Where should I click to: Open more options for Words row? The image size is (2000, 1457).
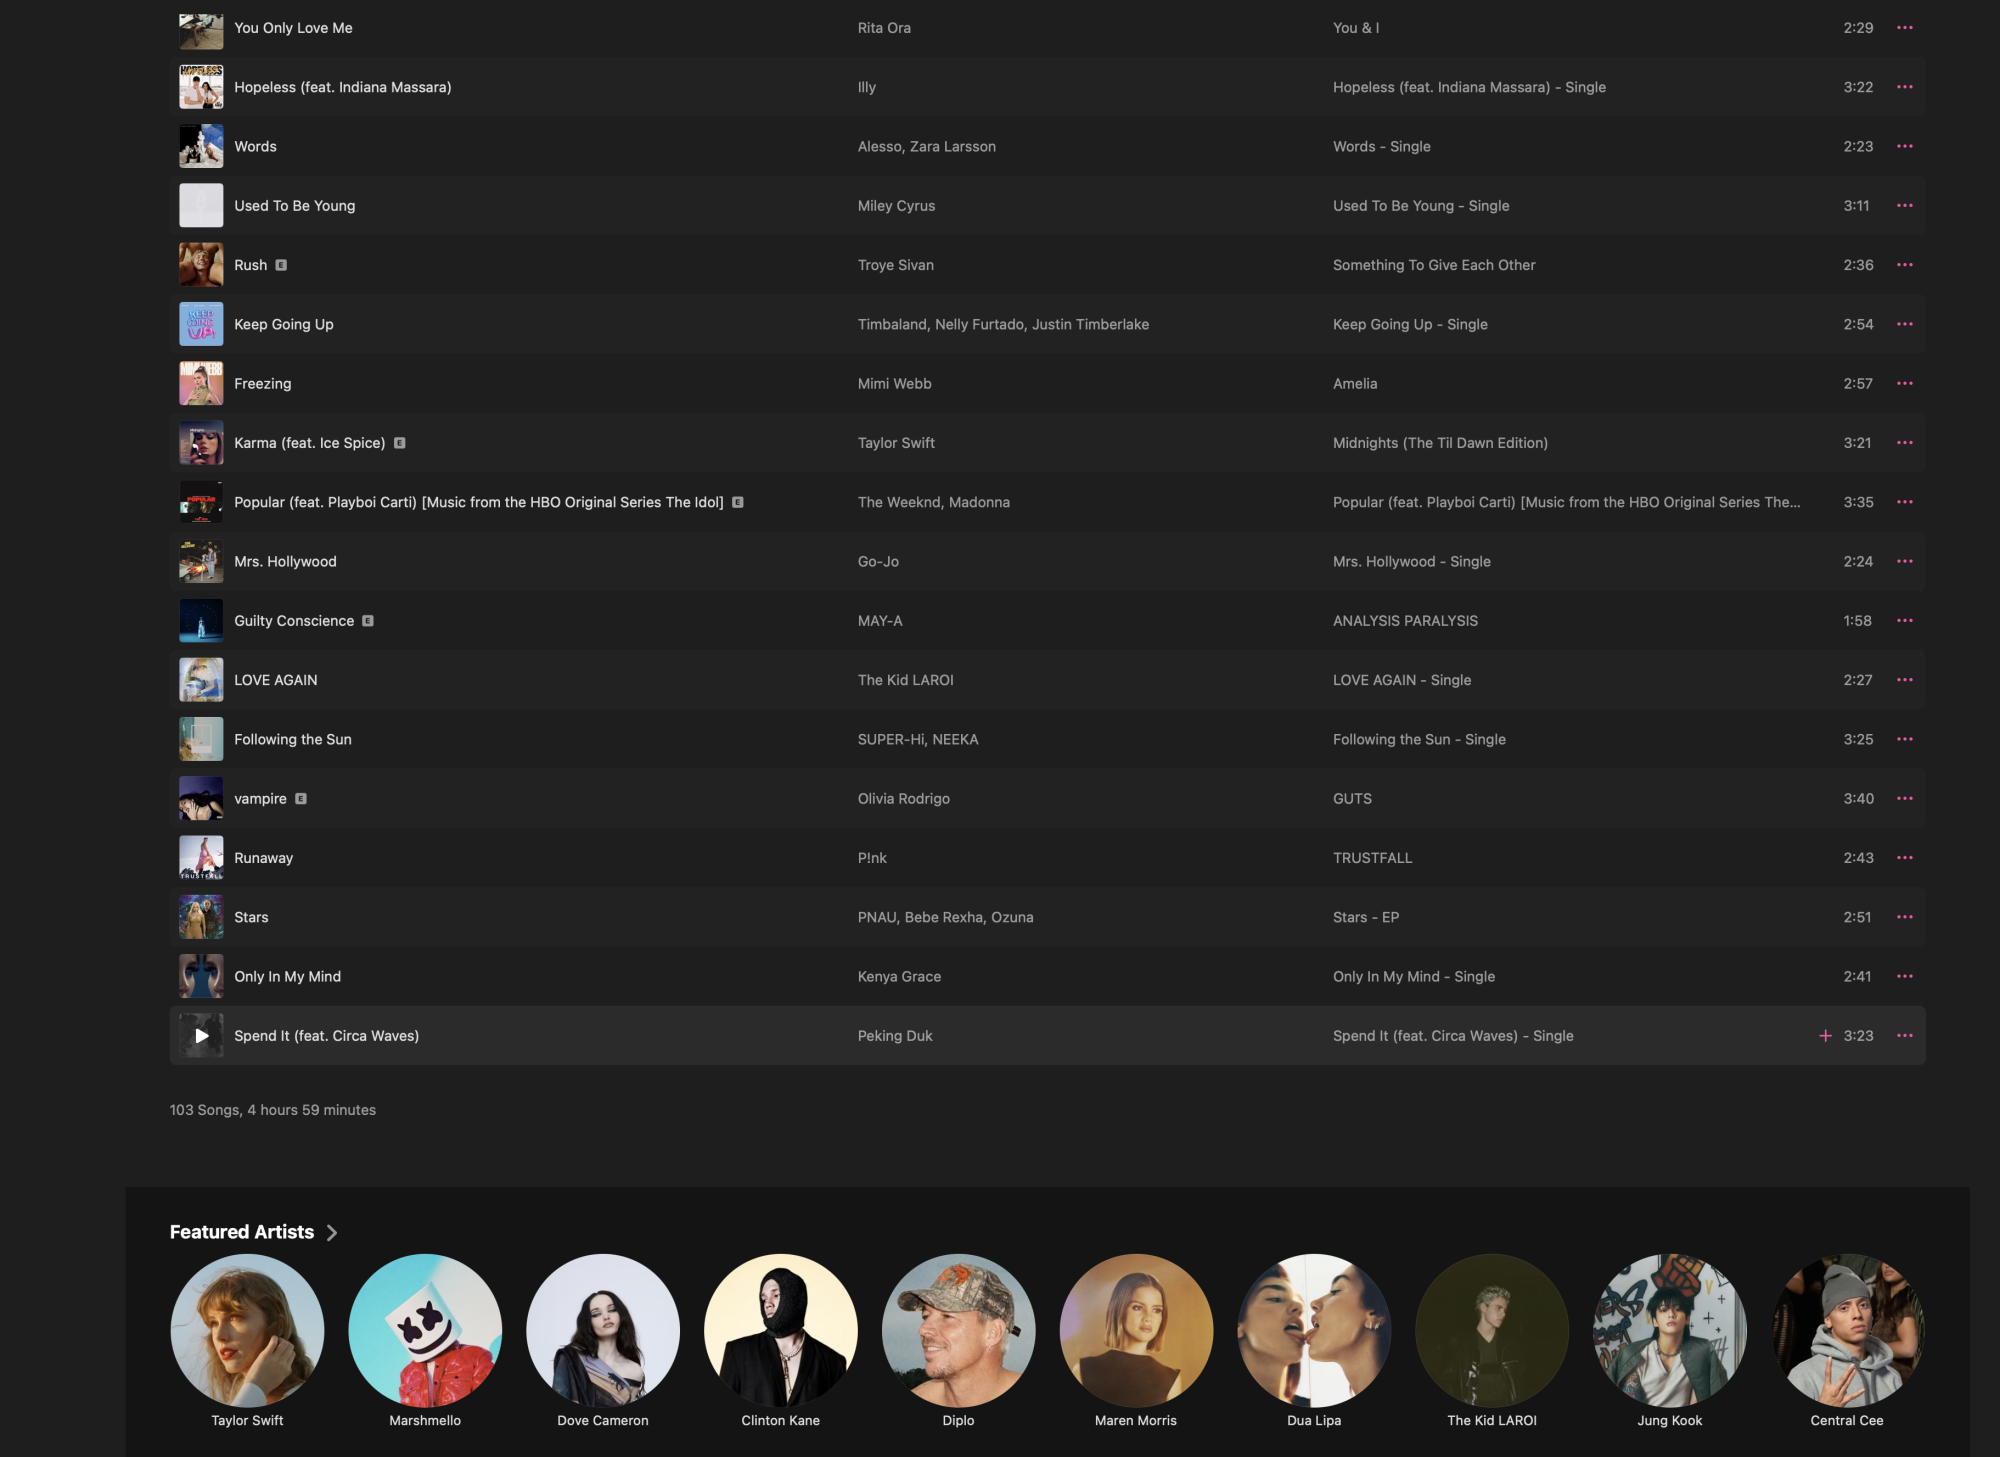tap(1904, 146)
